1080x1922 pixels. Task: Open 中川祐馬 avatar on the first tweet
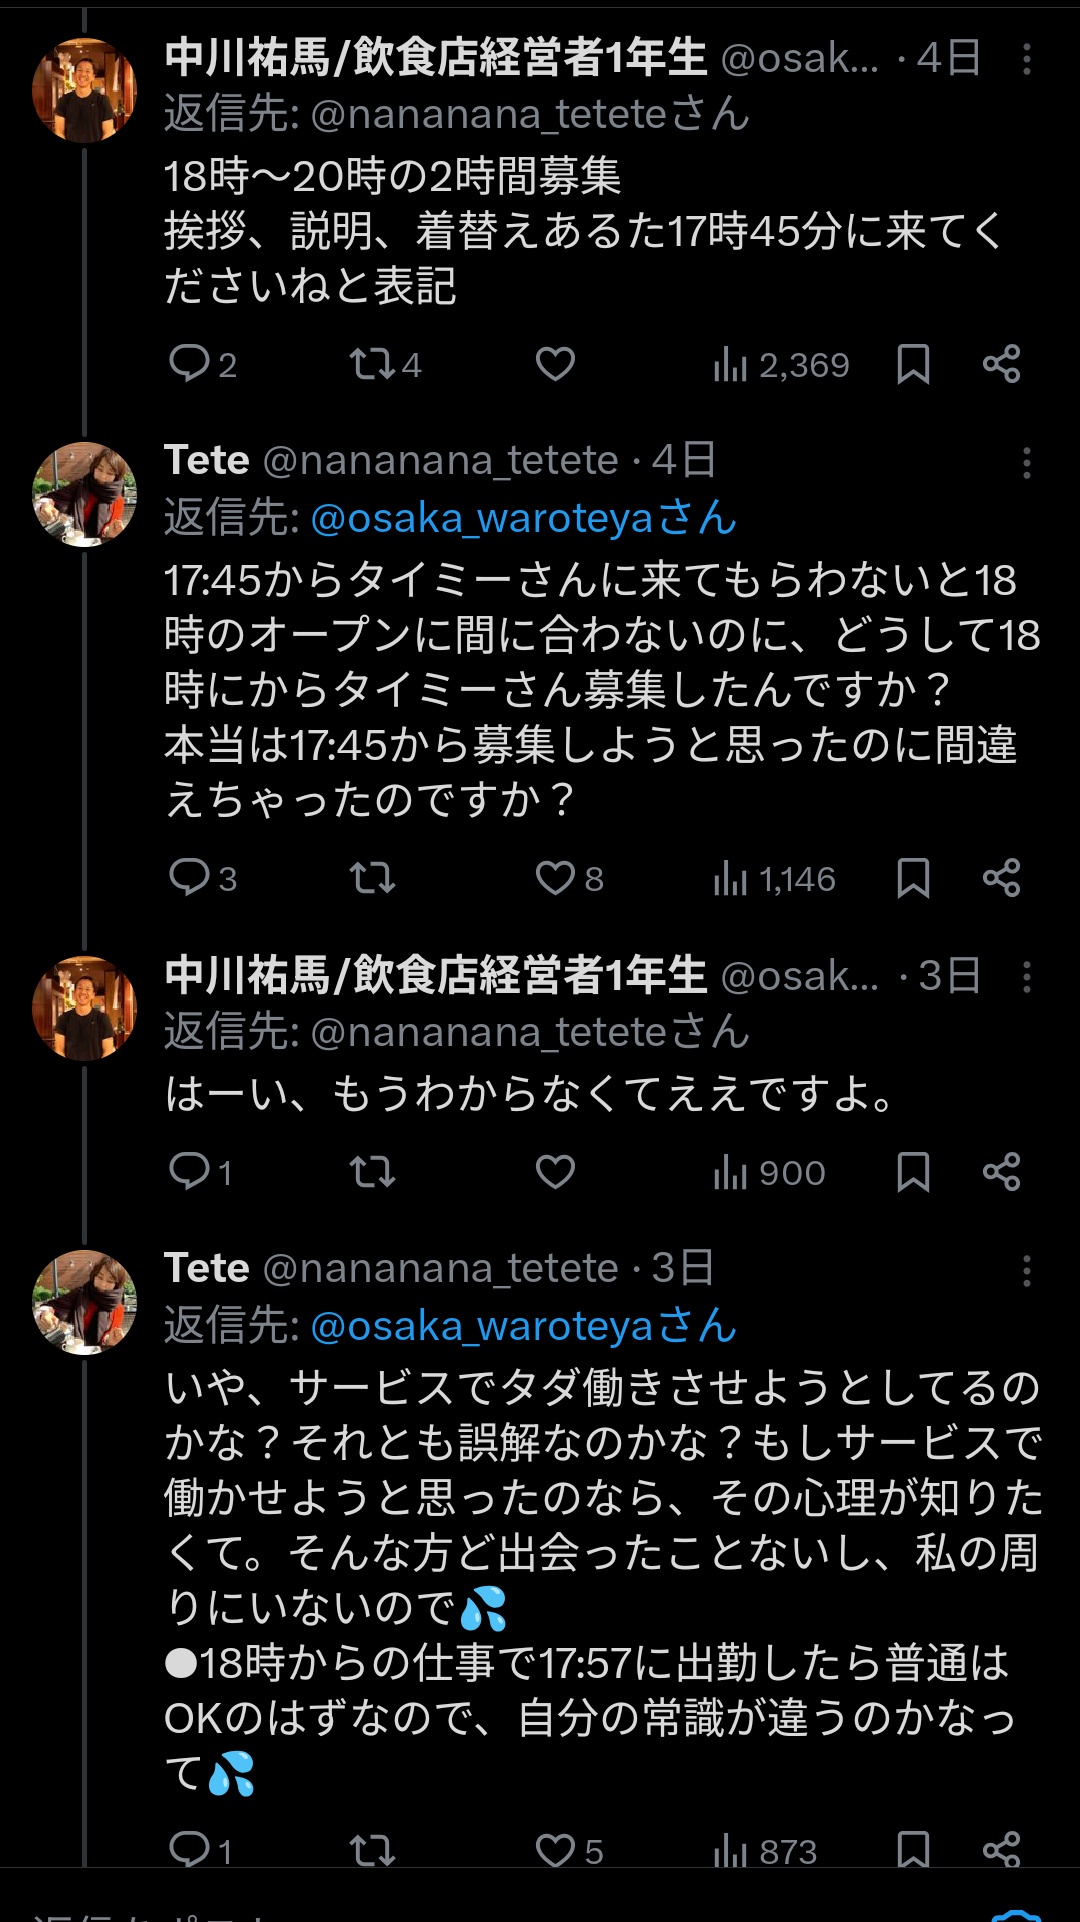(85, 90)
